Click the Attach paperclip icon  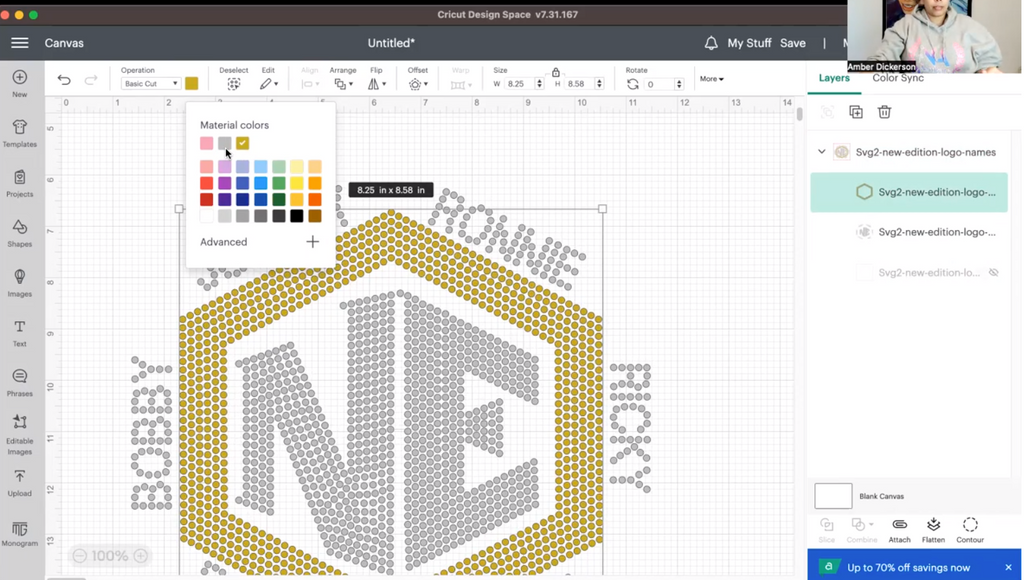coord(899,529)
